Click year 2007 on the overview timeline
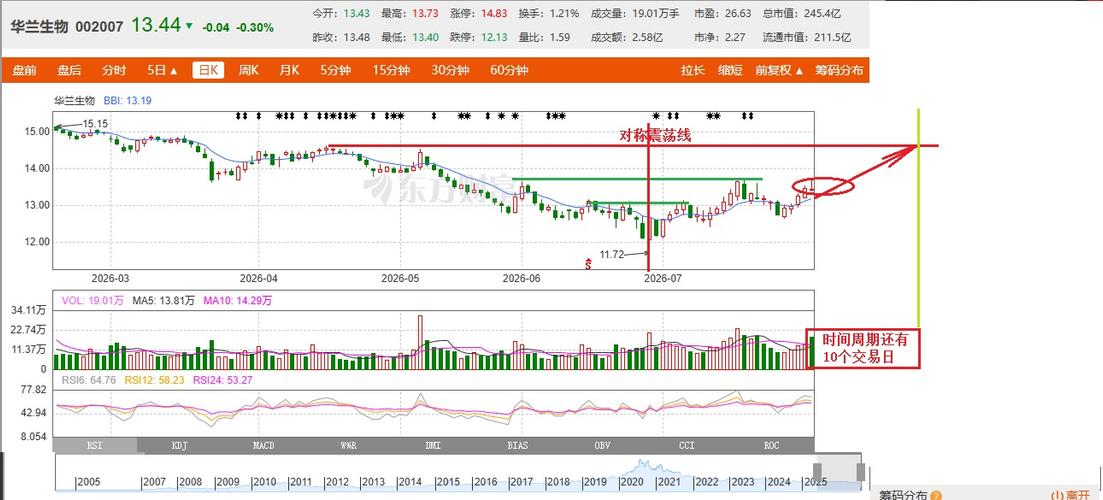 point(153,482)
